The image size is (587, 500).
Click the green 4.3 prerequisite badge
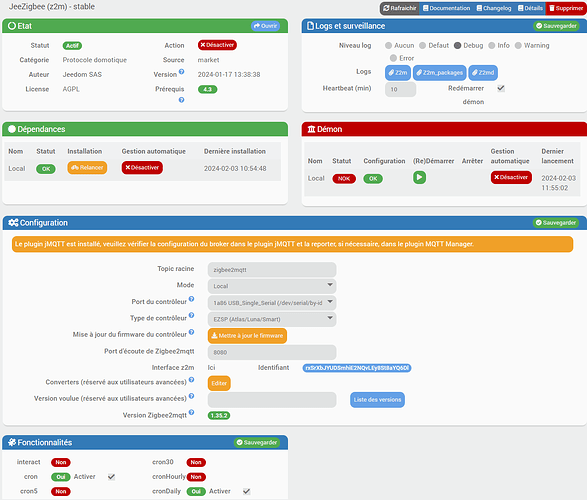click(x=207, y=89)
